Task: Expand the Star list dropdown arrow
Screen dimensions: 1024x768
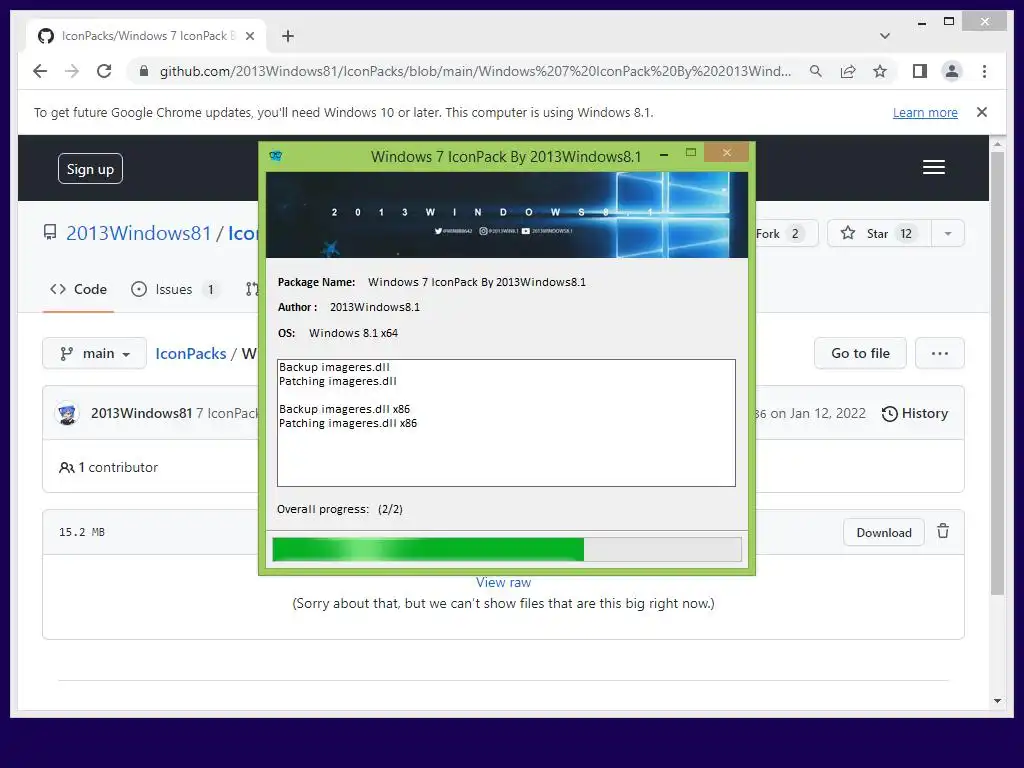Action: (x=948, y=233)
